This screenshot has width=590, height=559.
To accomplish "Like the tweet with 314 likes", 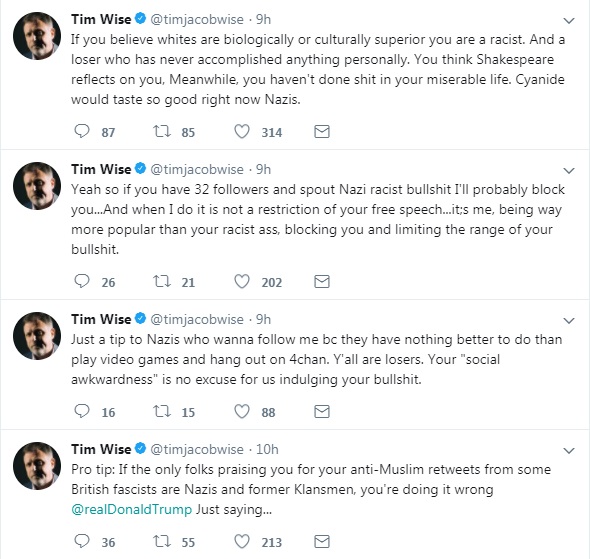I will point(242,131).
